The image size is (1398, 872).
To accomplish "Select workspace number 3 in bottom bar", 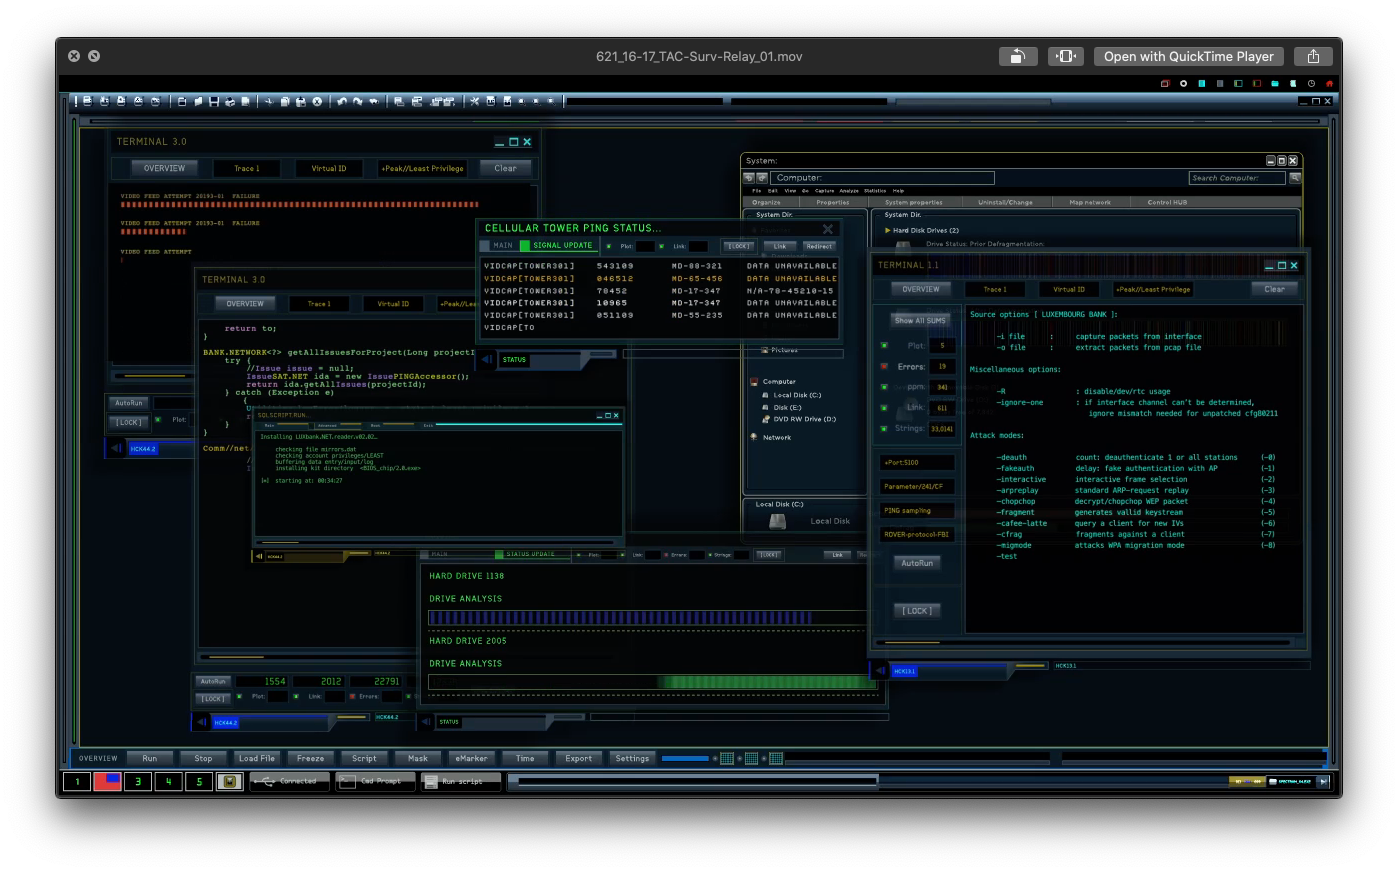I will (x=138, y=781).
